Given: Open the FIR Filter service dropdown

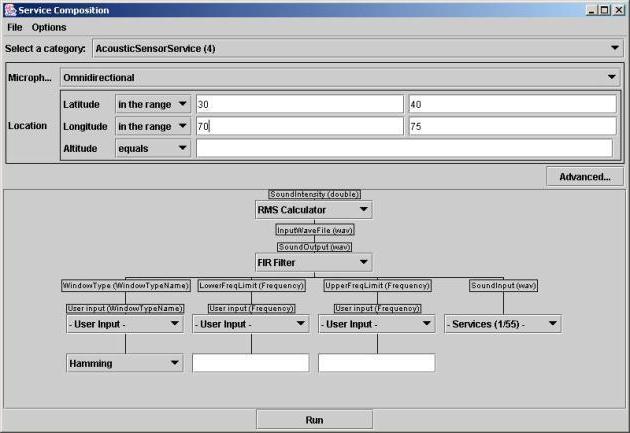Looking at the screenshot, I should tap(314, 263).
